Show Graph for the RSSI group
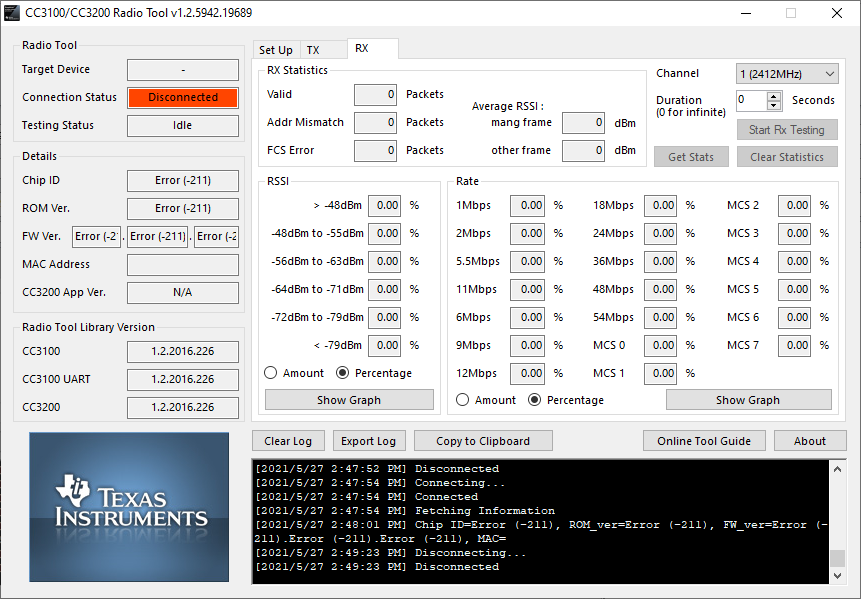Image resolution: width=861 pixels, height=599 pixels. (x=349, y=400)
